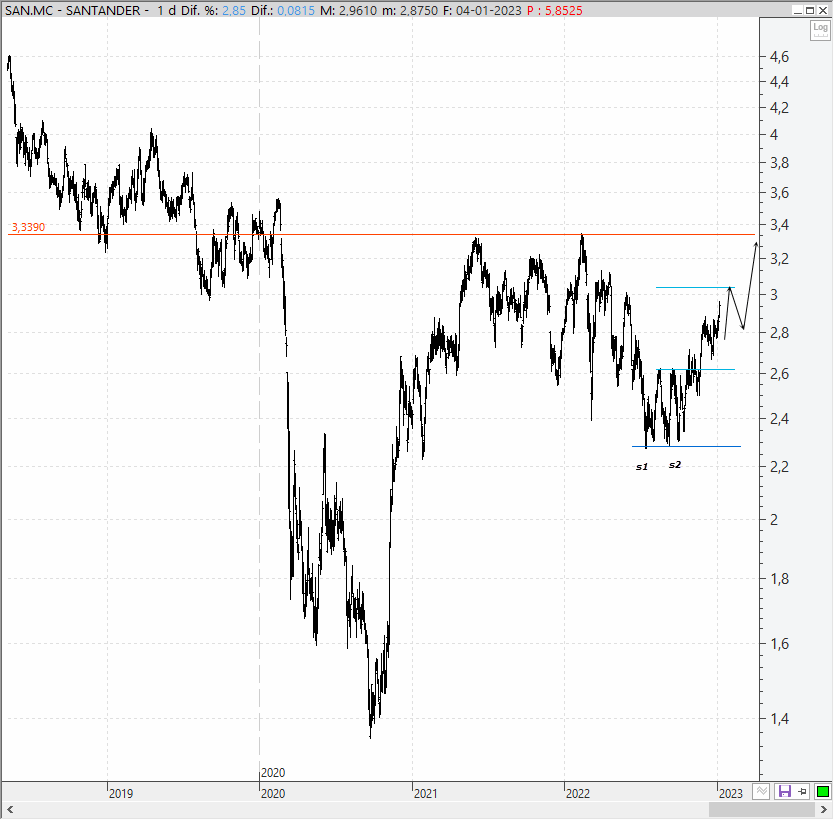The width and height of the screenshot is (834, 820).
Task: Click the 2022 label on time axis
Action: (x=578, y=793)
